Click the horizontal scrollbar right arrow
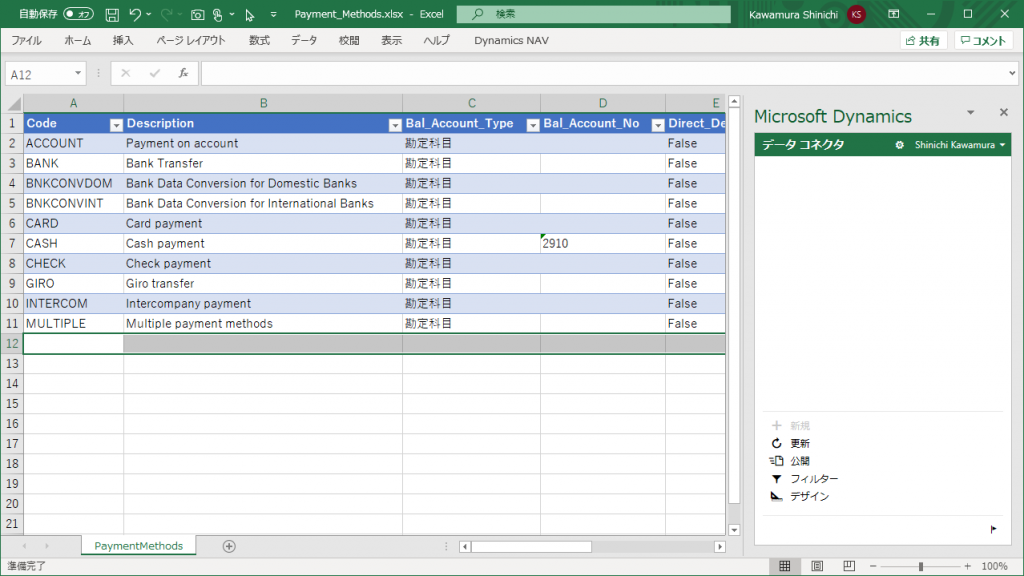 [x=720, y=547]
